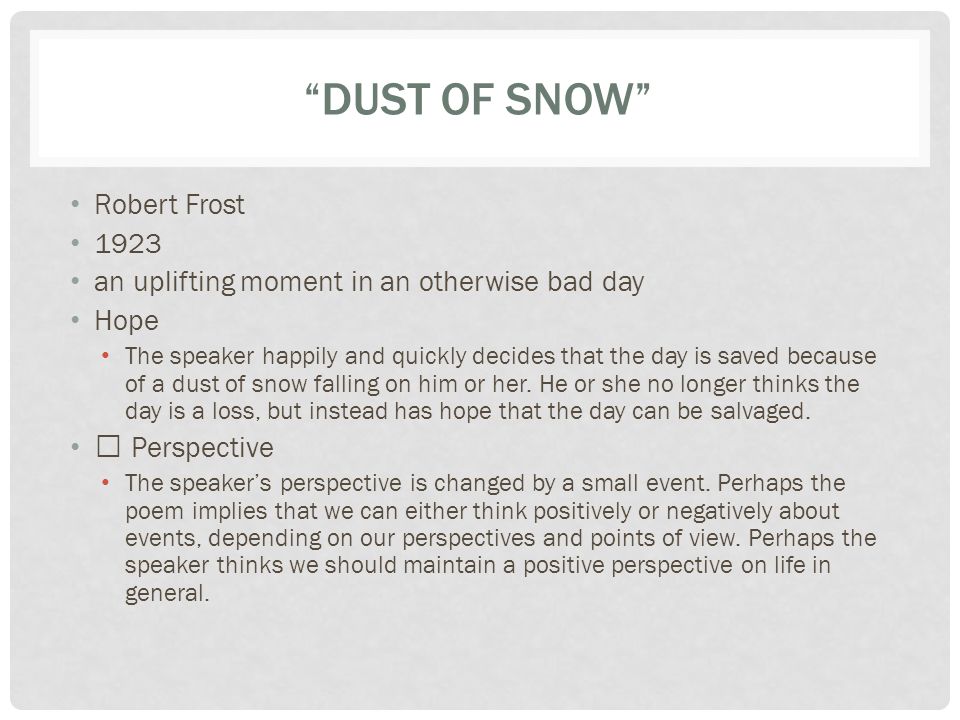Click the word "general" ending the last paragraph

(167, 593)
